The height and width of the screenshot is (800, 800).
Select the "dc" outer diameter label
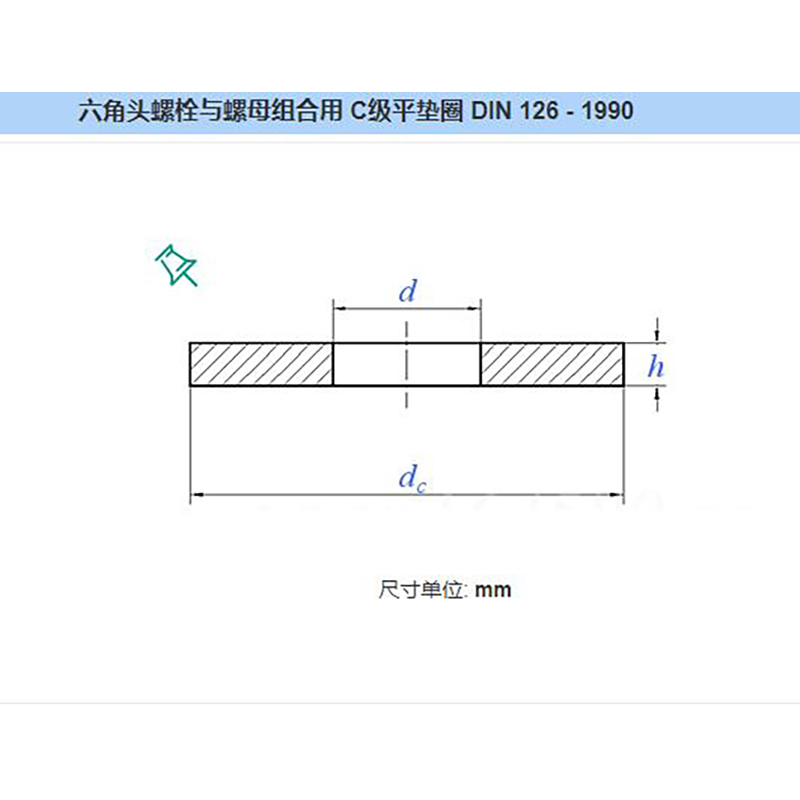coord(408,479)
